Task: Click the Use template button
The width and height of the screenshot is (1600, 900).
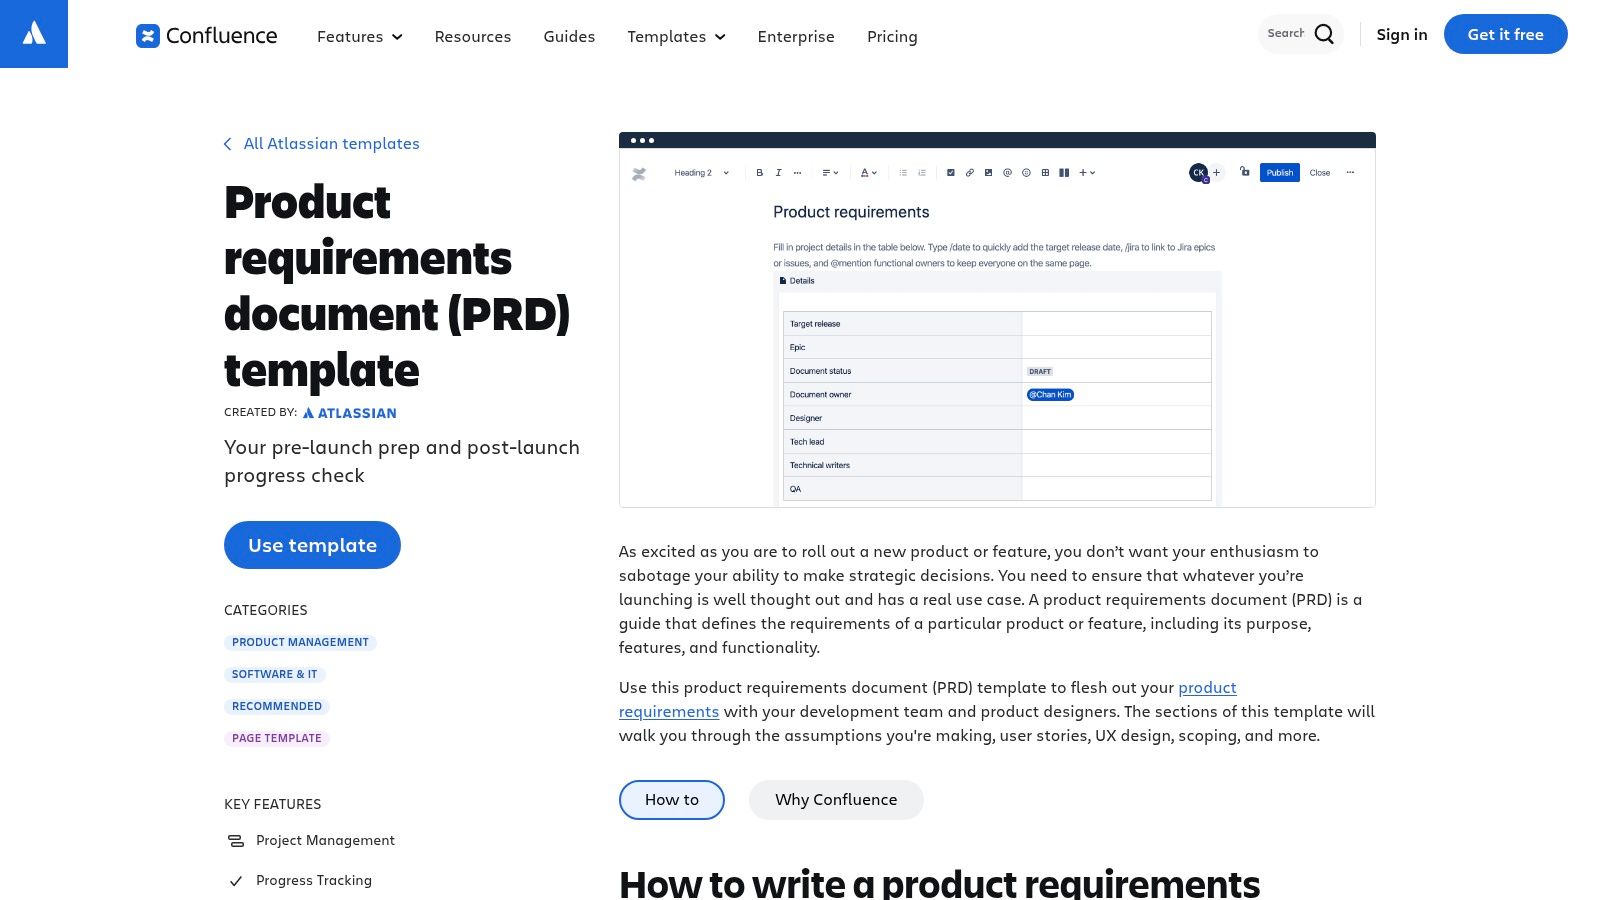Action: coord(312,545)
